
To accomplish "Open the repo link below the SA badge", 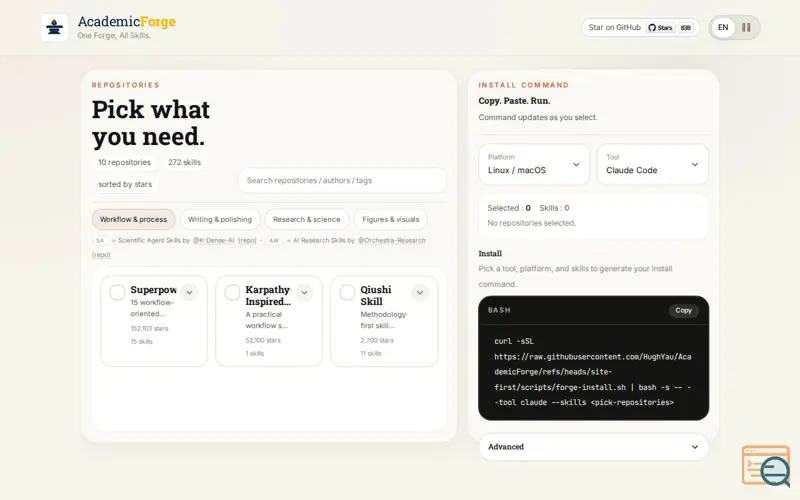I will coord(101,255).
